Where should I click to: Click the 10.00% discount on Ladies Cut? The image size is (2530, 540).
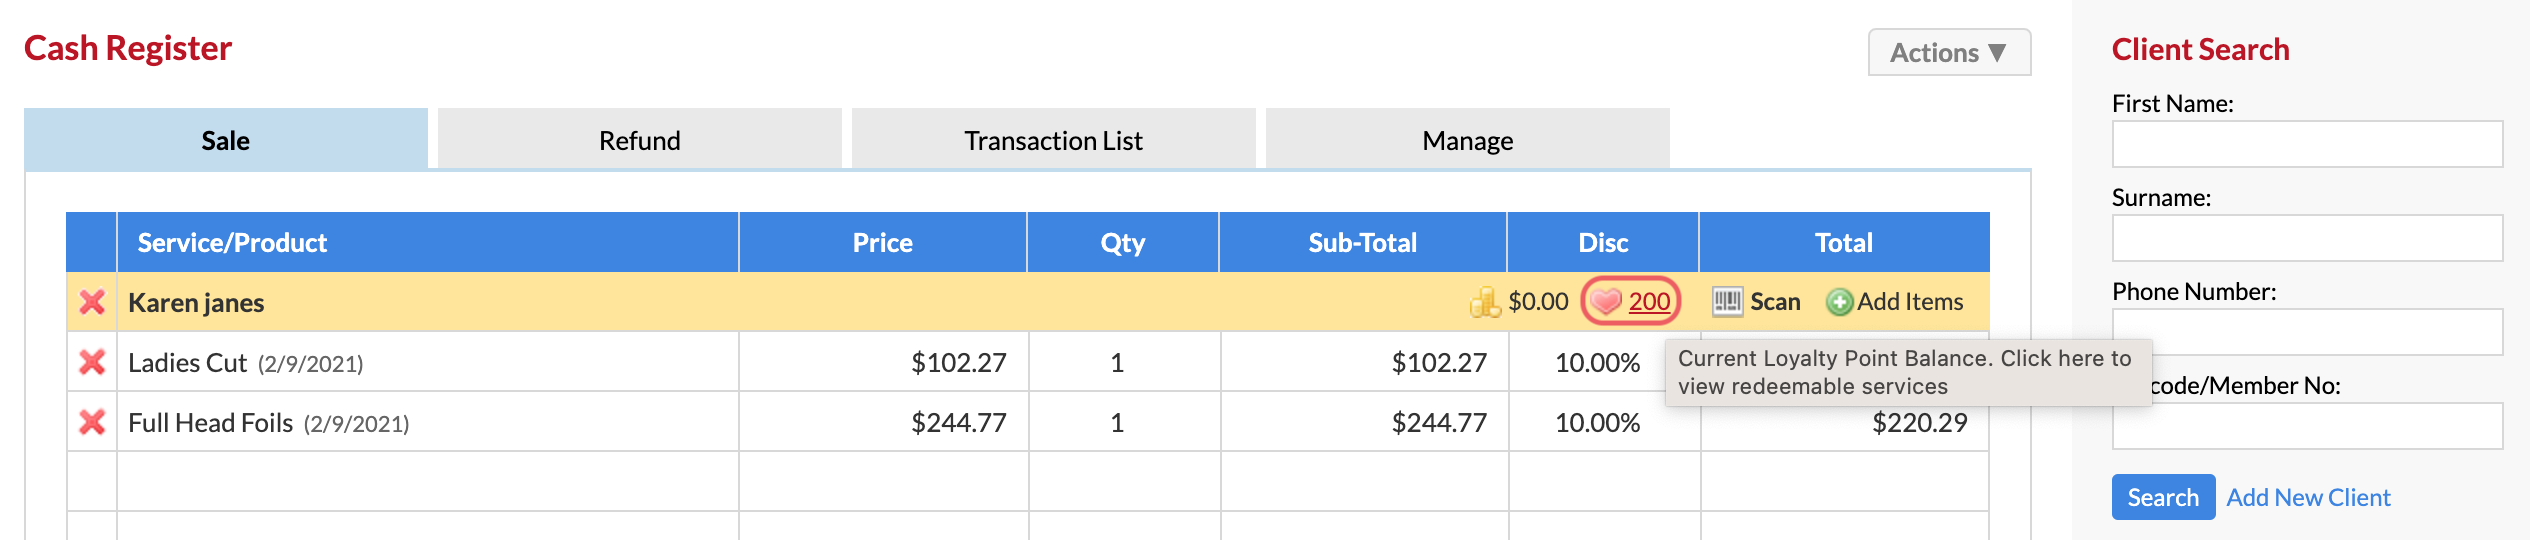(x=1597, y=363)
